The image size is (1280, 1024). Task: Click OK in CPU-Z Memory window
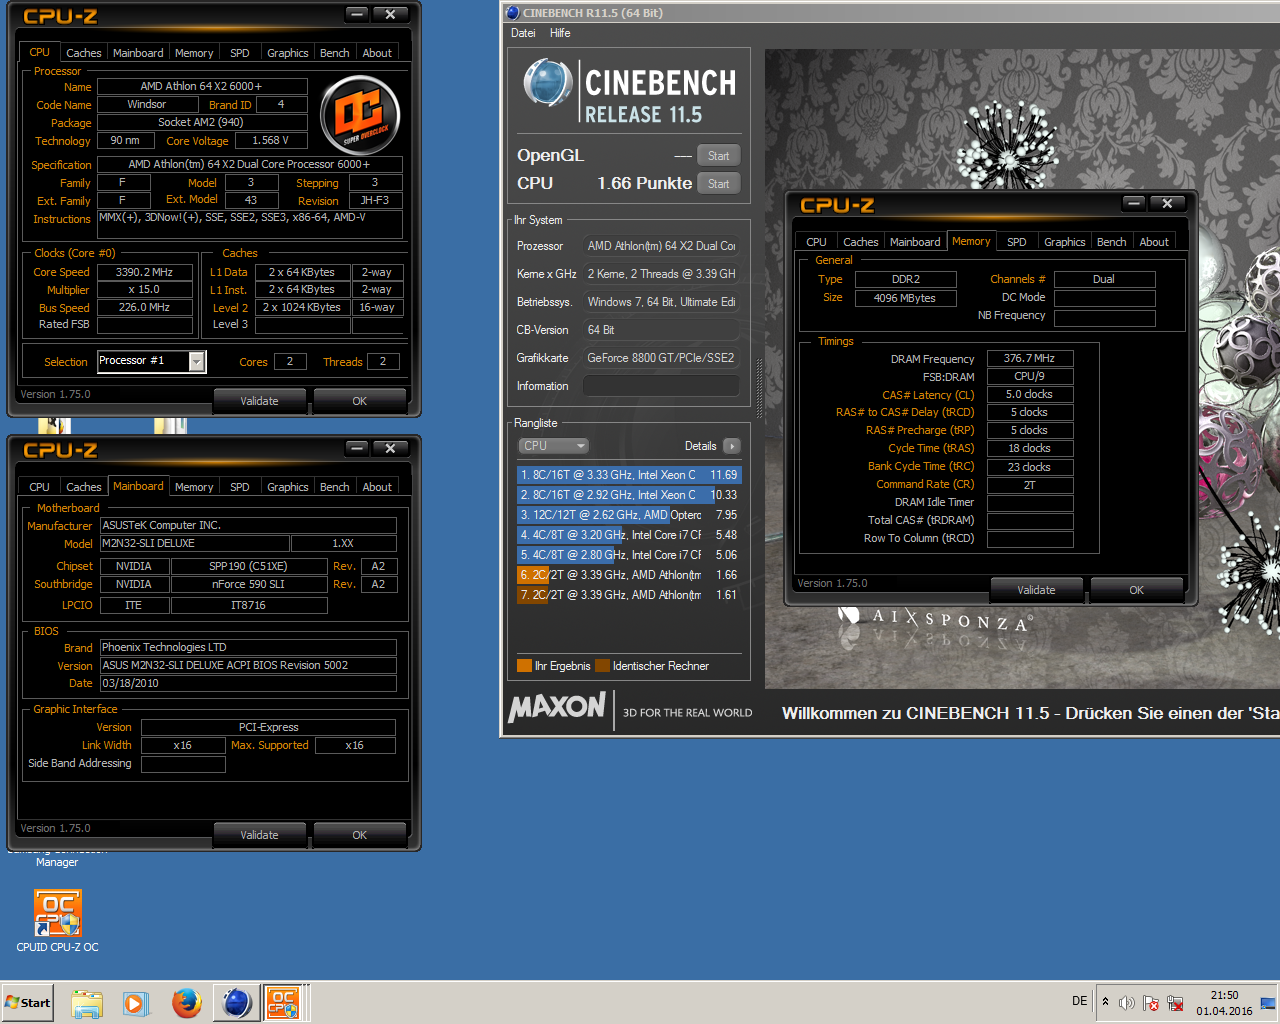pos(1137,590)
